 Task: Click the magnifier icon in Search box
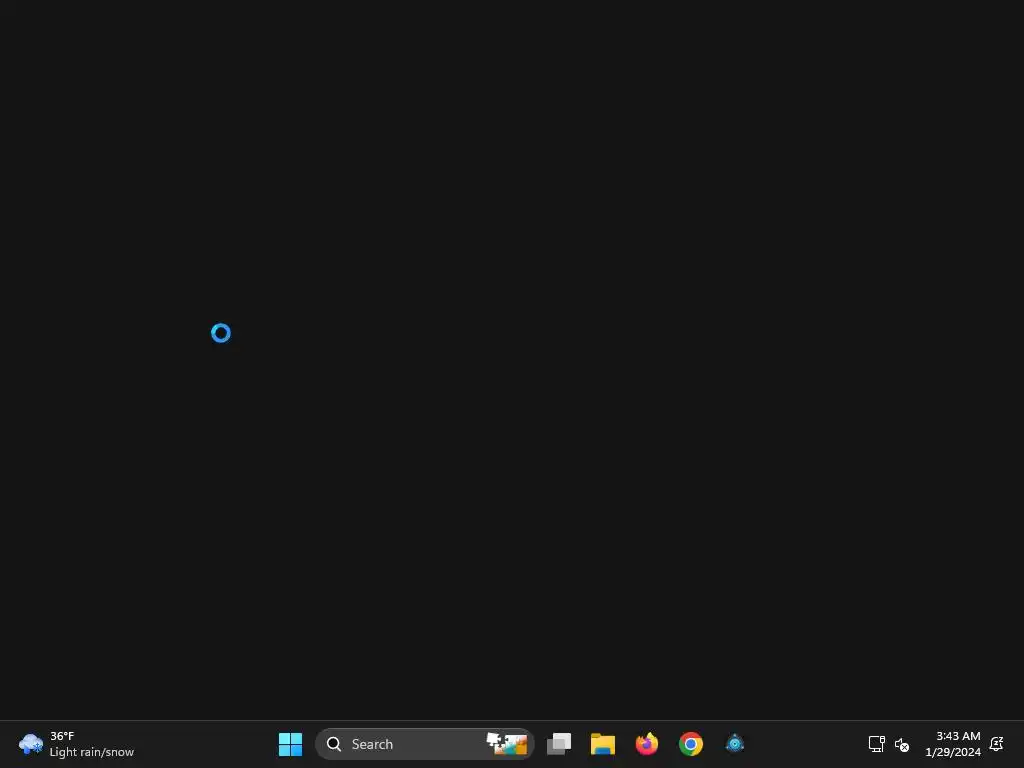pyautogui.click(x=334, y=744)
